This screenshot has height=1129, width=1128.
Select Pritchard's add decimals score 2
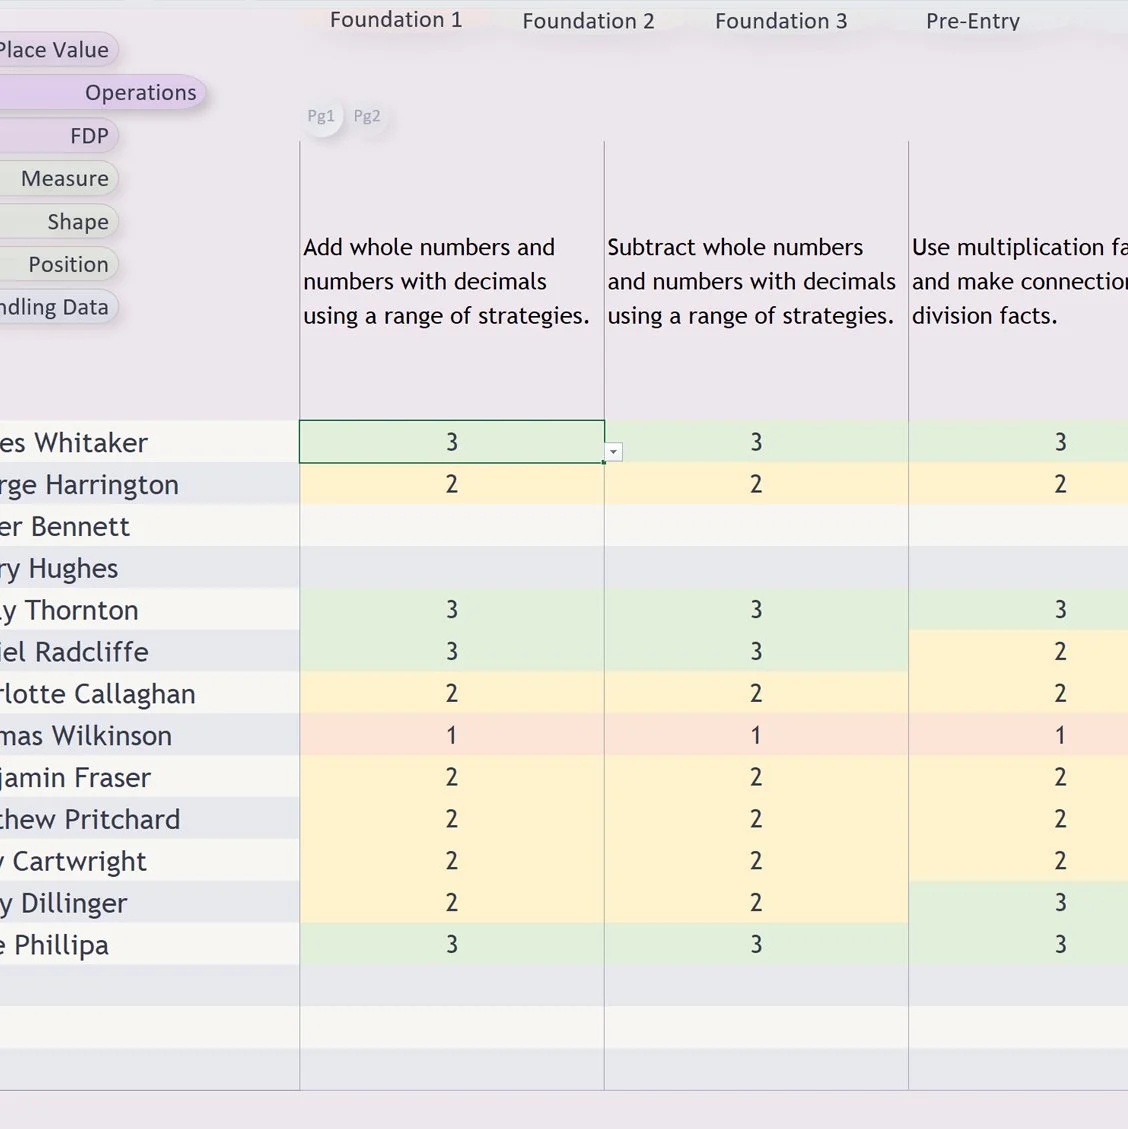(451, 818)
